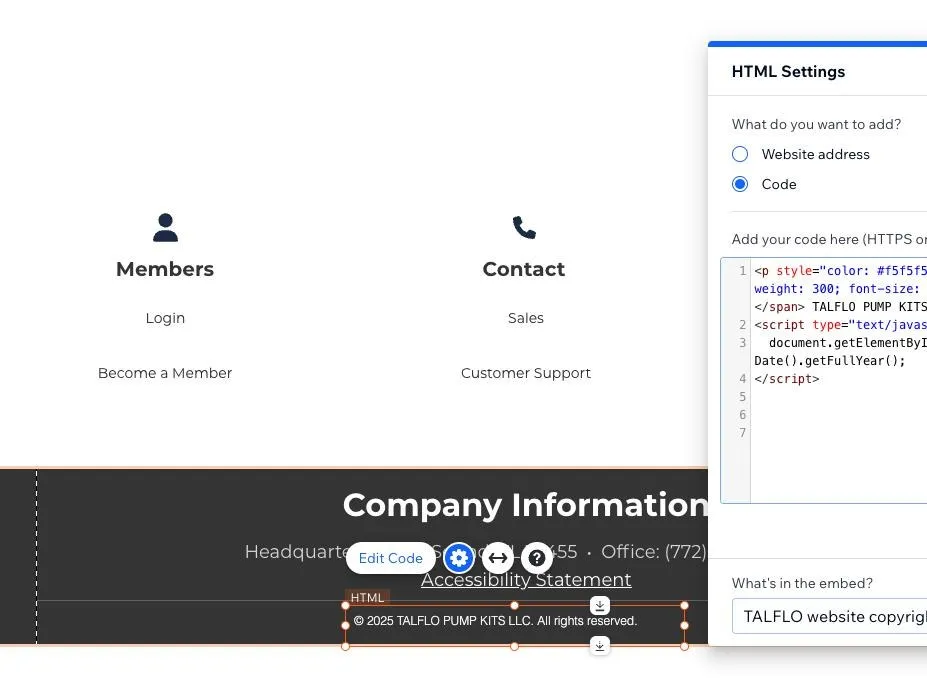Open the Login link
The image size is (927, 685).
166,318
